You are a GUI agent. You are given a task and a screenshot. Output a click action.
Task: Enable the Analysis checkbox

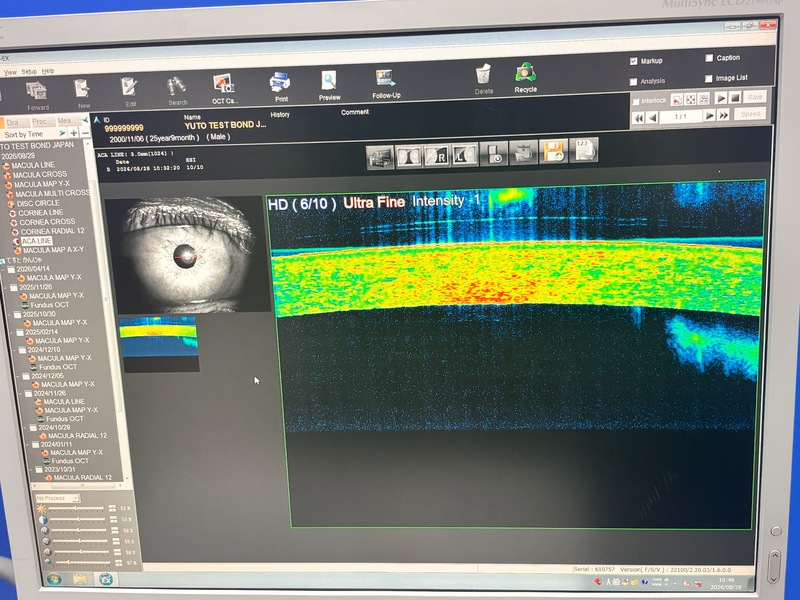tap(633, 82)
